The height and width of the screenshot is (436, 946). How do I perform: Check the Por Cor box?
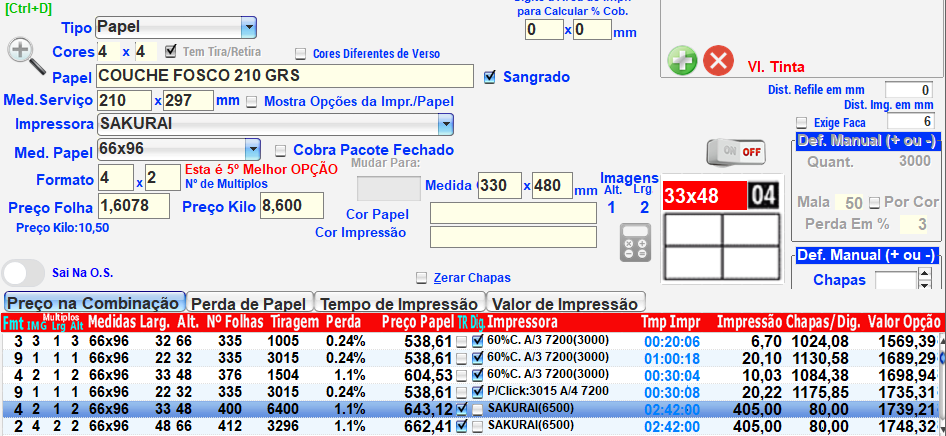tap(874, 202)
